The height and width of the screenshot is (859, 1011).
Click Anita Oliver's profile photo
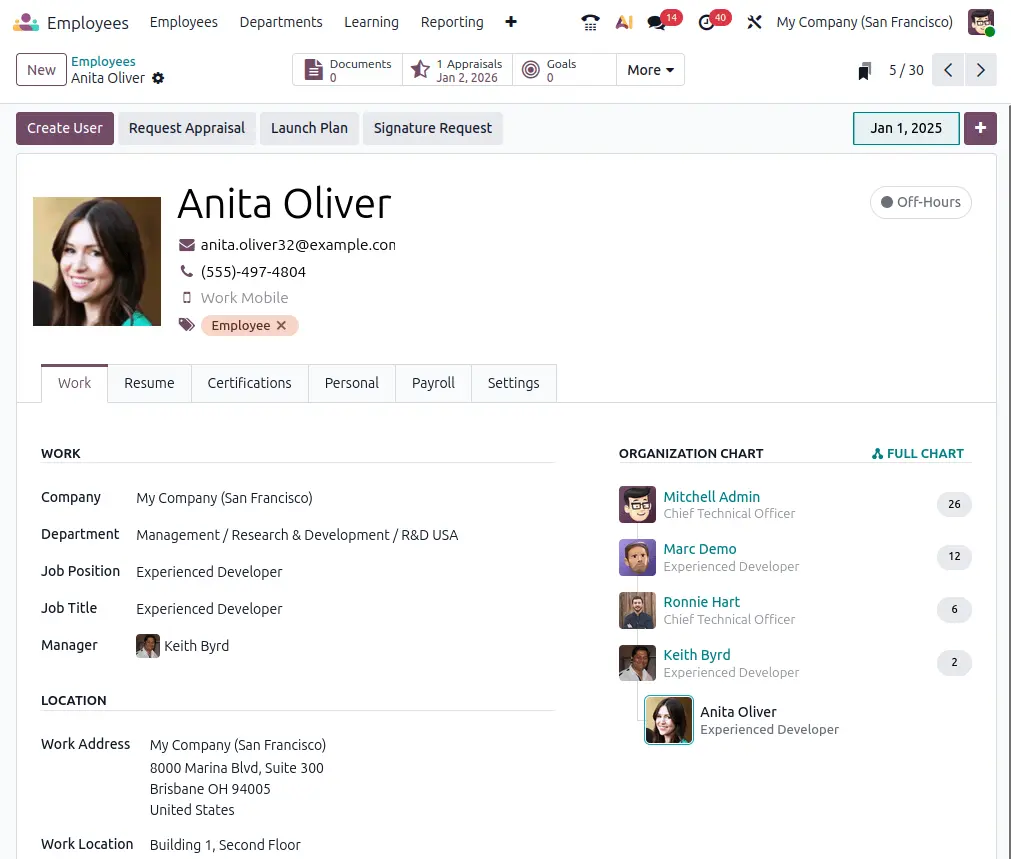click(x=97, y=262)
